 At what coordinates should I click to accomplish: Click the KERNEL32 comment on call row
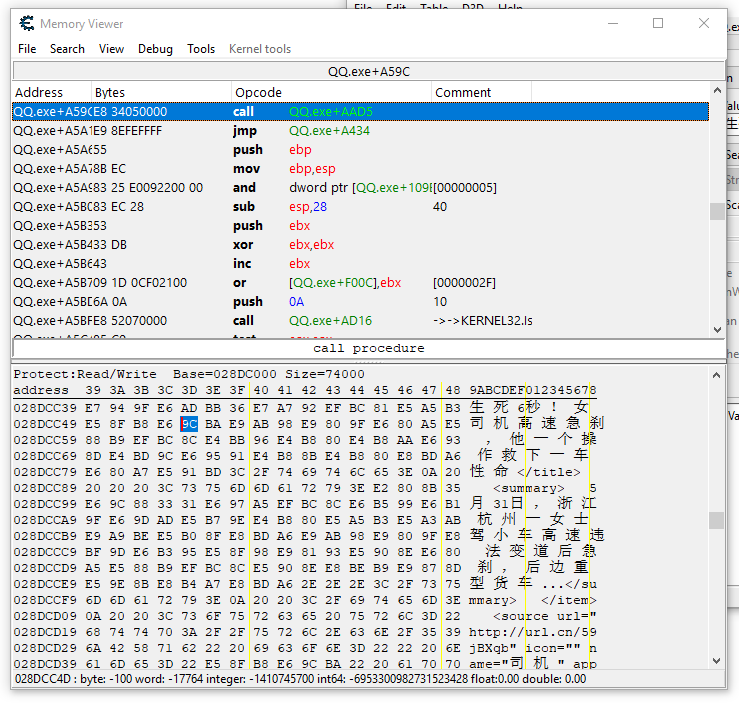[x=483, y=320]
